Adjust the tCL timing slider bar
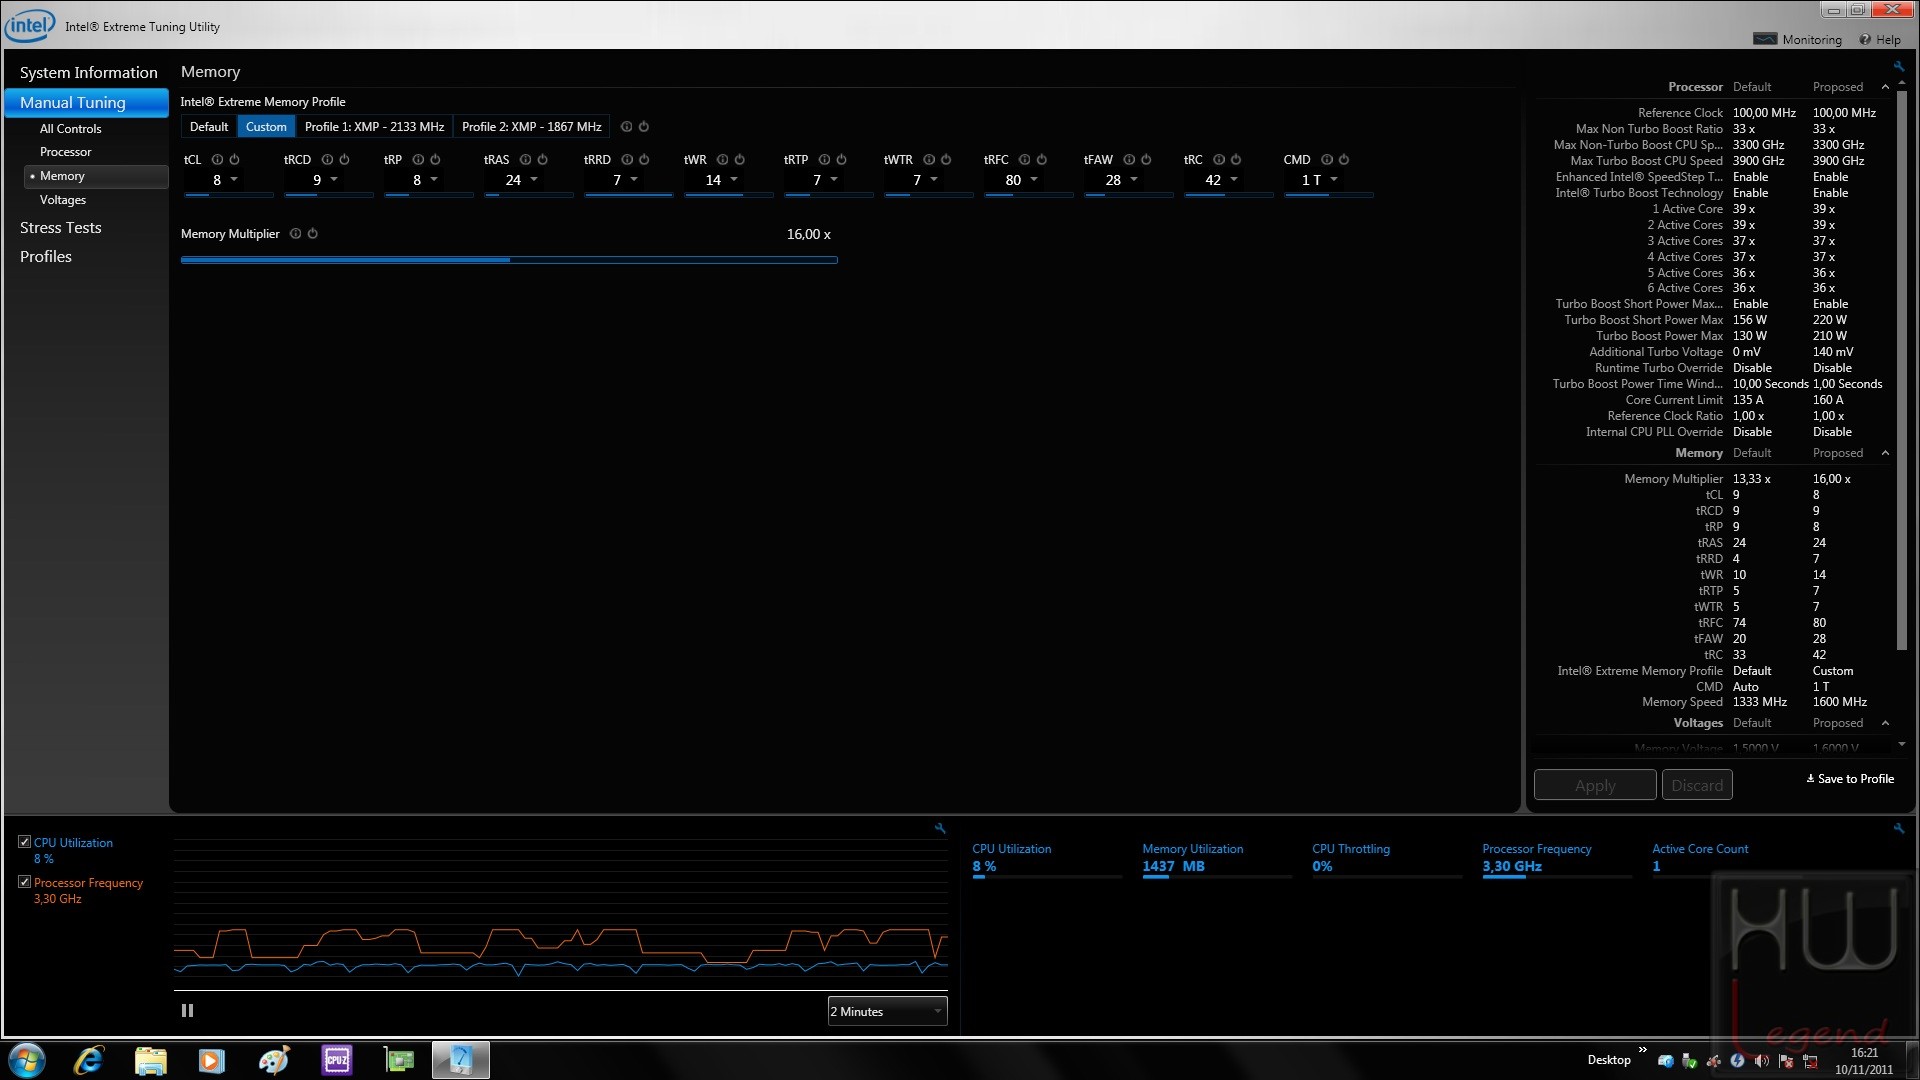This screenshot has height=1080, width=1920. 229,195
